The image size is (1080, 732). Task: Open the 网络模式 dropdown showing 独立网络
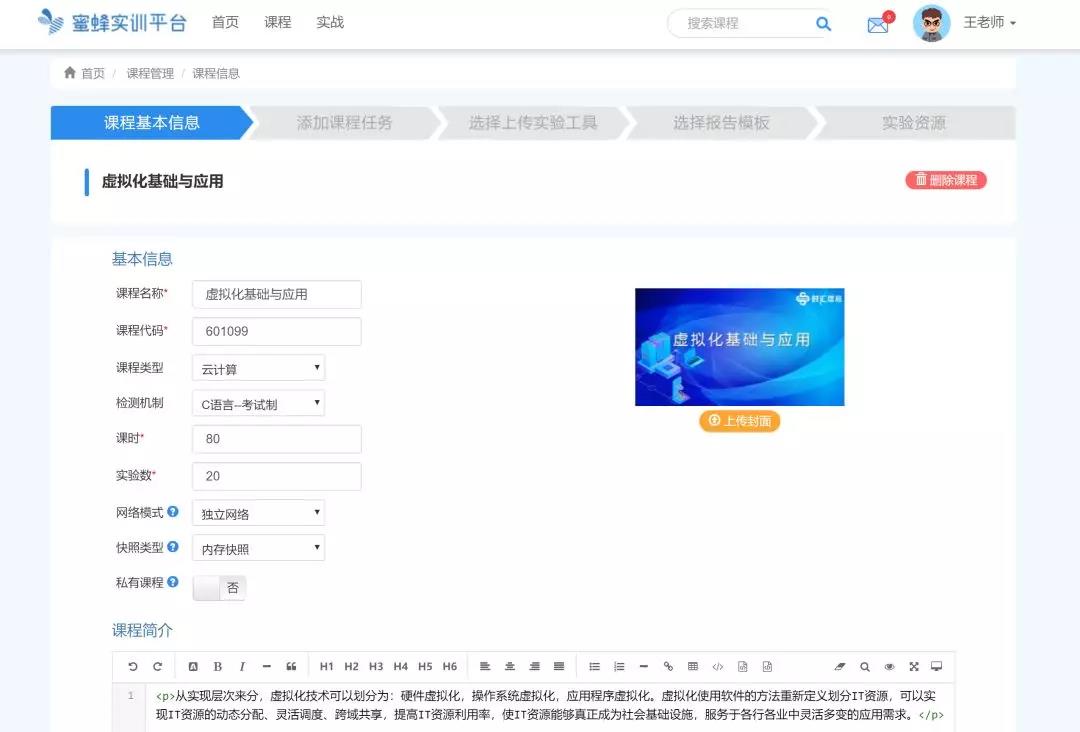(x=258, y=512)
